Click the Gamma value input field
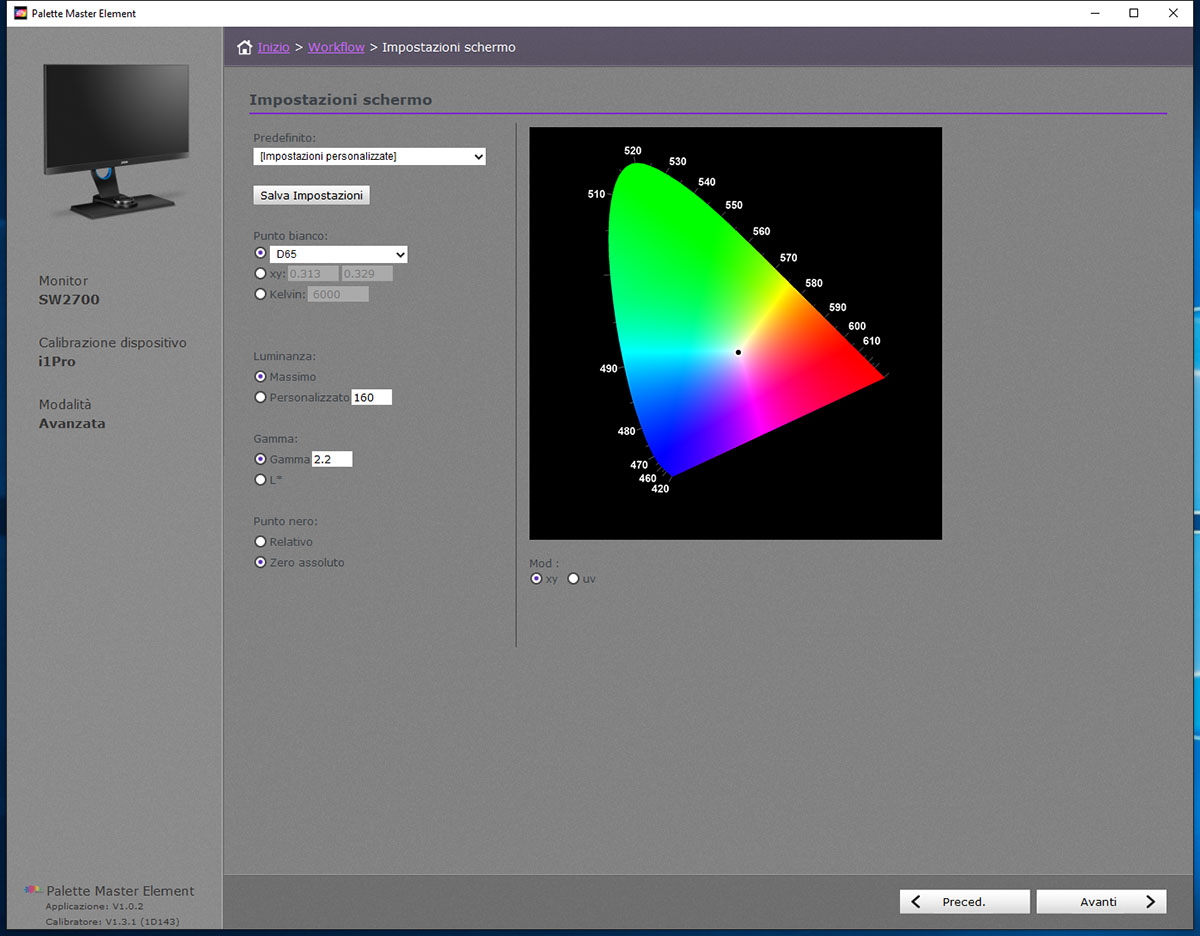 (331, 459)
